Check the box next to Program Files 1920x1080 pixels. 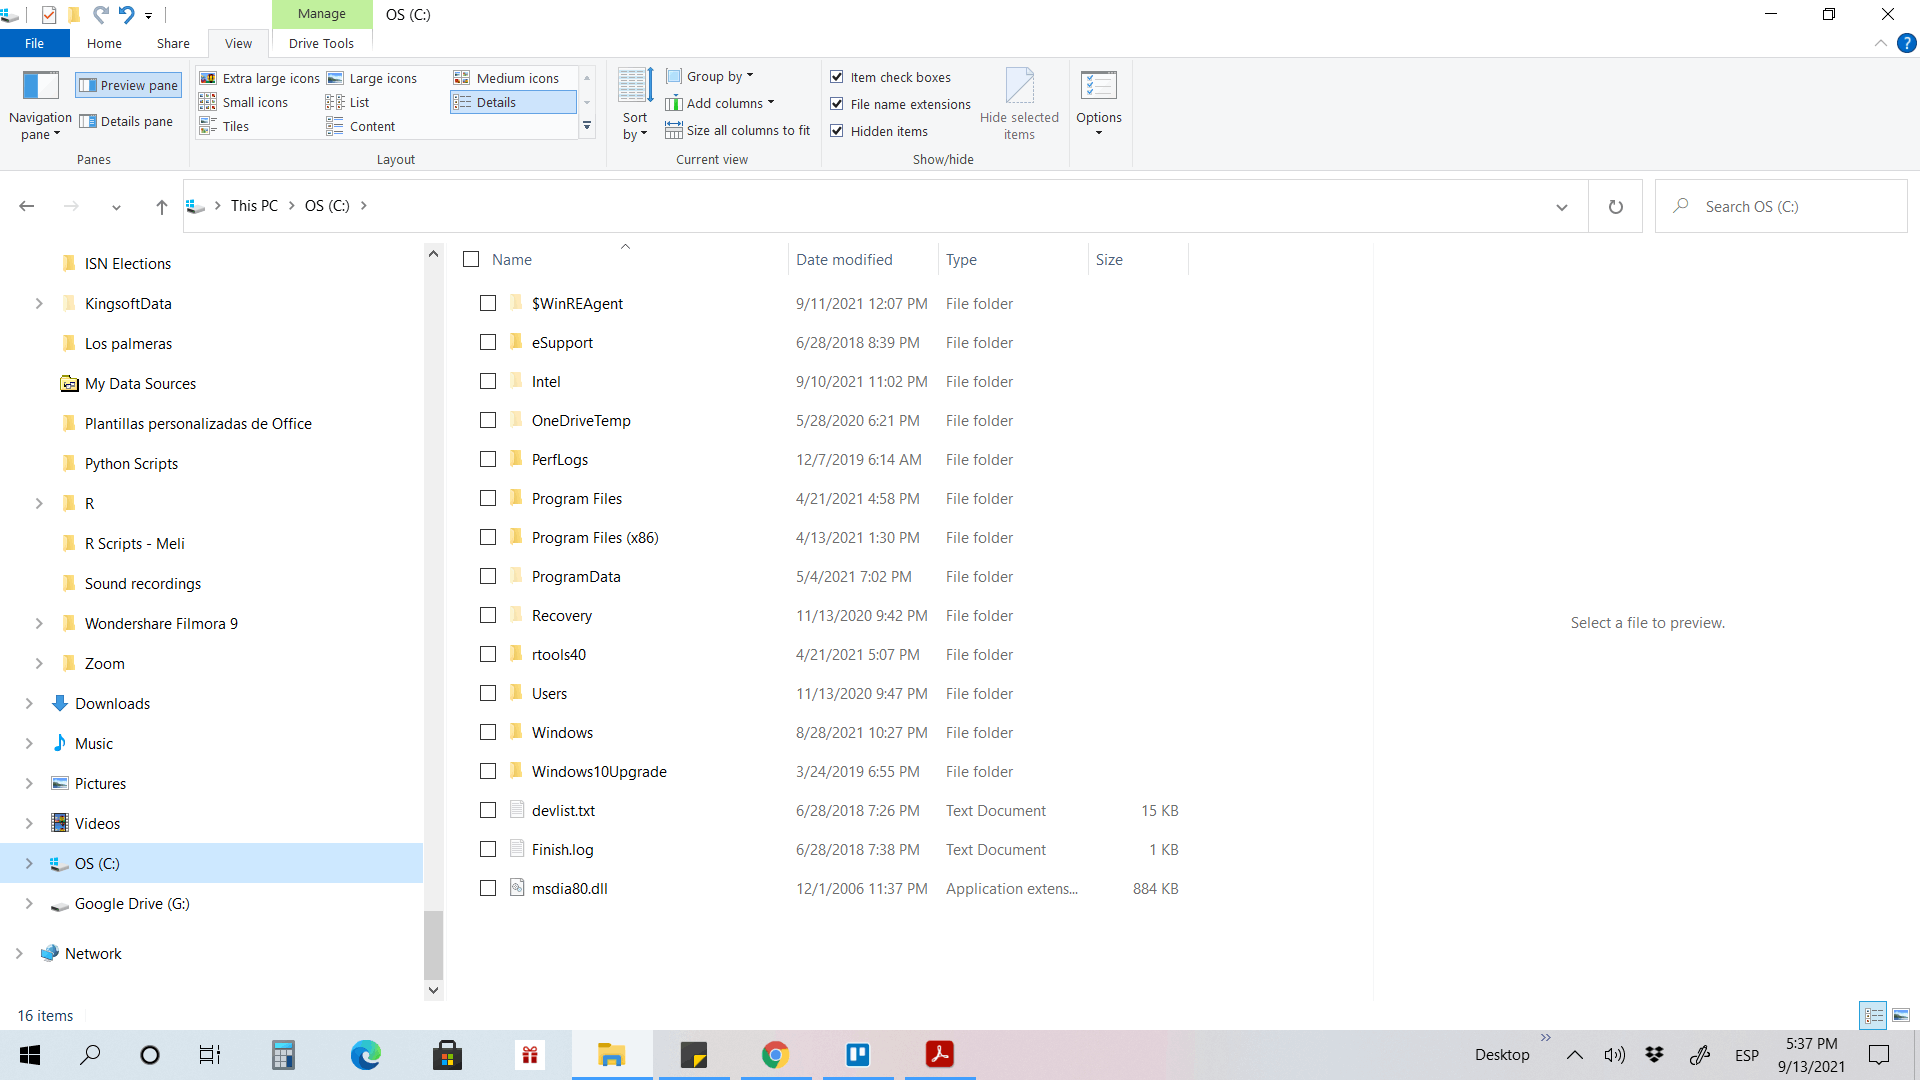[x=488, y=498]
